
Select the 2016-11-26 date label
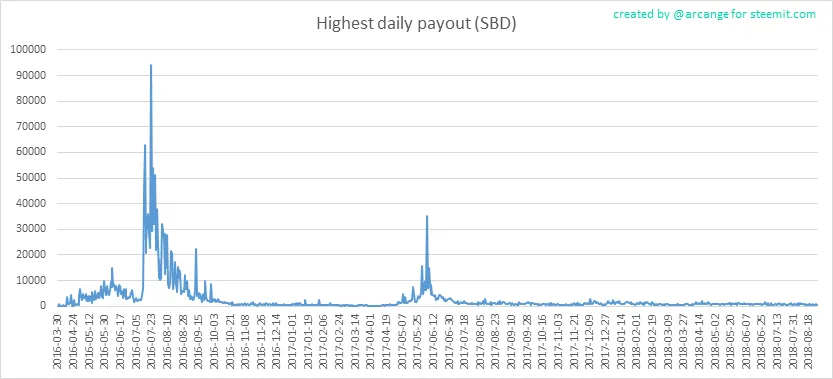pos(261,341)
